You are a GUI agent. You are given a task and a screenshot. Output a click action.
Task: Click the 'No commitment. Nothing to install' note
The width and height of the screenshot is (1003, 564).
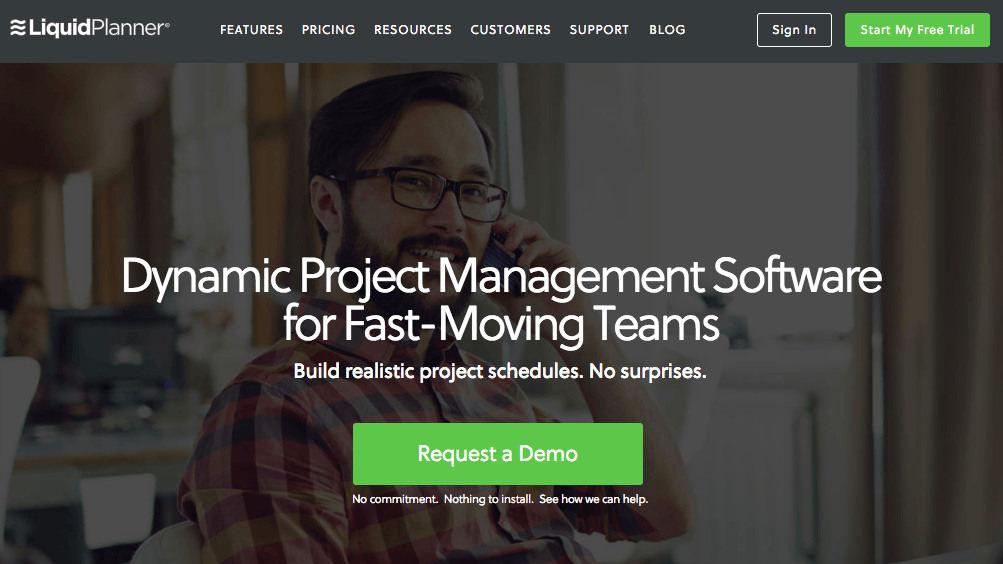(x=500, y=498)
